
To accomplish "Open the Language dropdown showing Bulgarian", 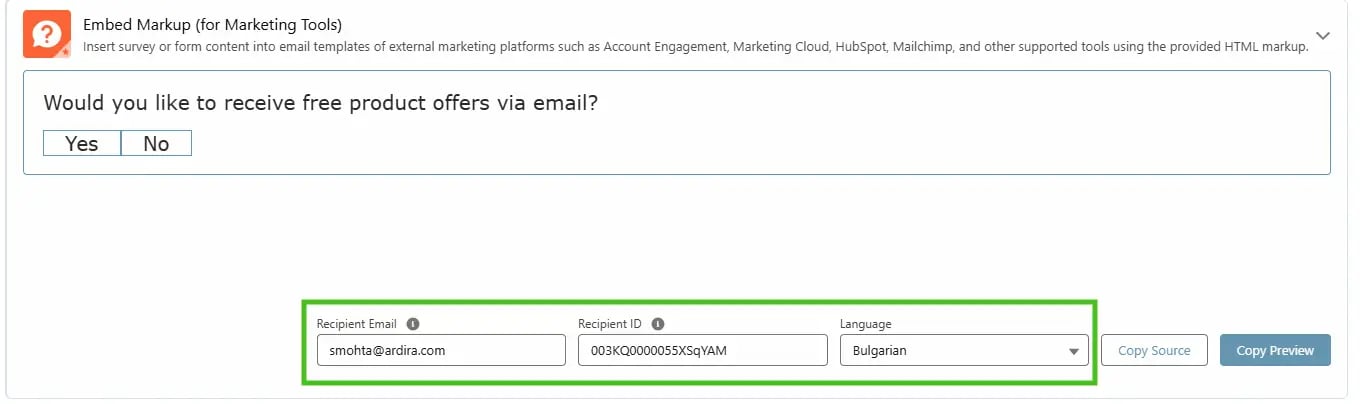I will click(964, 351).
